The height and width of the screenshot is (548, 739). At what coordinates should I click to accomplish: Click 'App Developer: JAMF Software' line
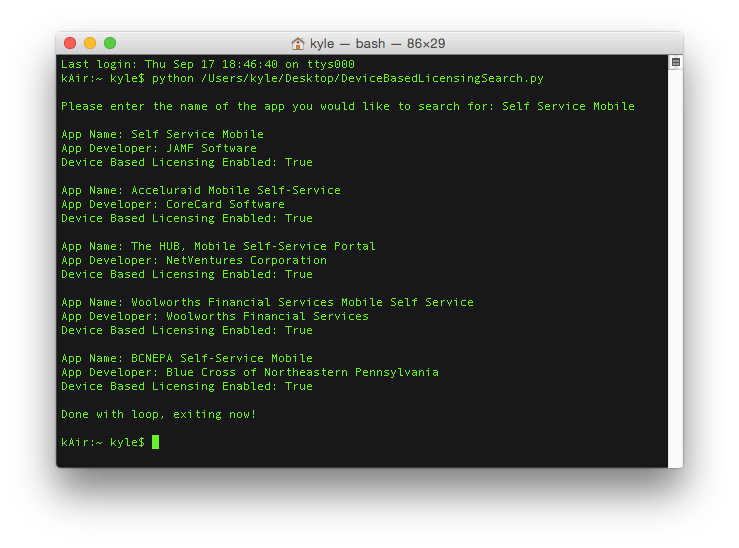[159, 148]
